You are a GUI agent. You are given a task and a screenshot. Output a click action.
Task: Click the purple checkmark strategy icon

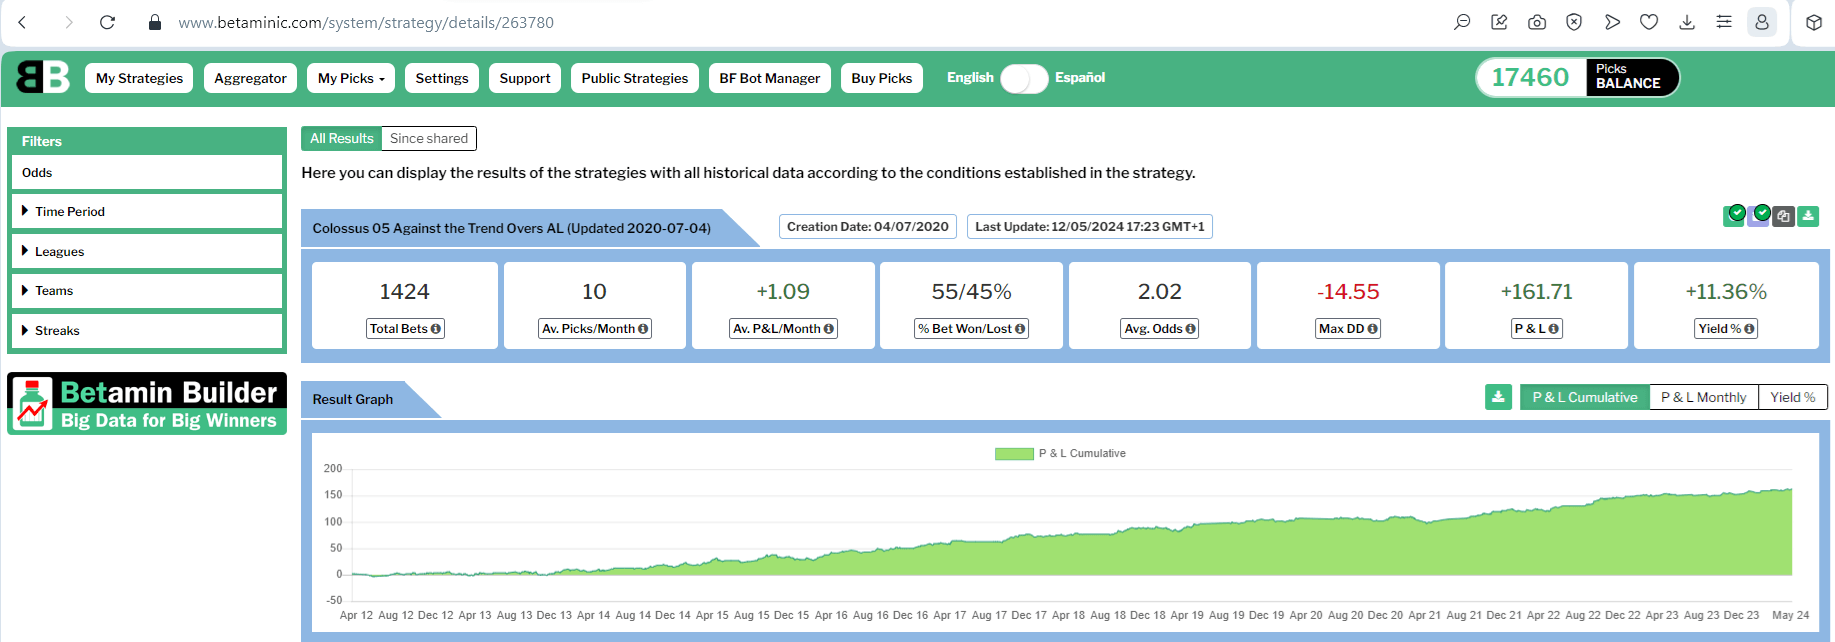(x=1759, y=215)
